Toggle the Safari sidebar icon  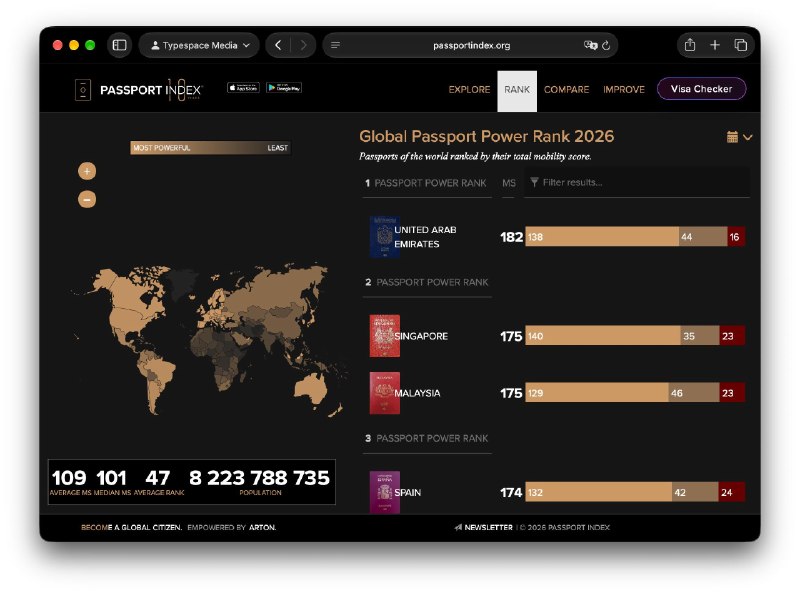click(x=119, y=45)
